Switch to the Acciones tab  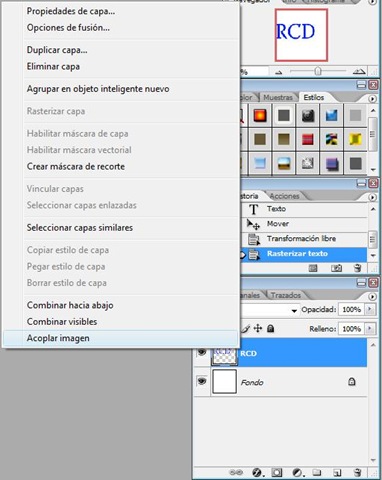[284, 196]
